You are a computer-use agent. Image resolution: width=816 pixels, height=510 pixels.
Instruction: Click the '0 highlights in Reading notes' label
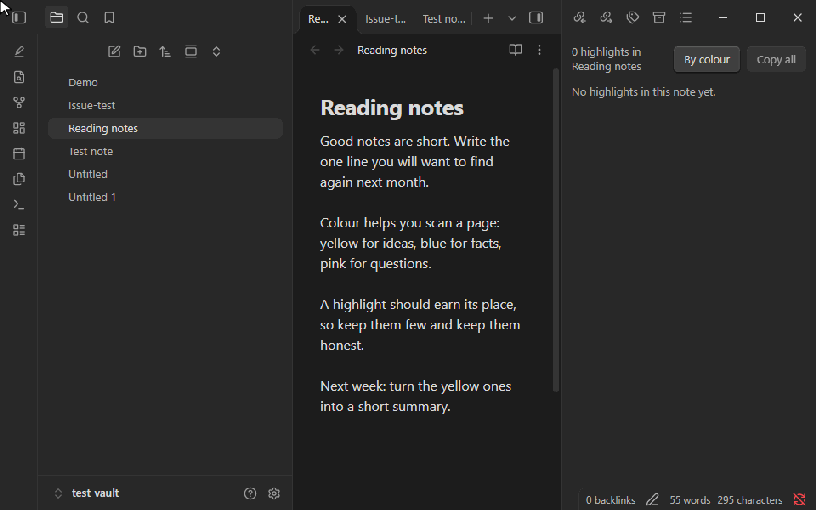pos(606,59)
